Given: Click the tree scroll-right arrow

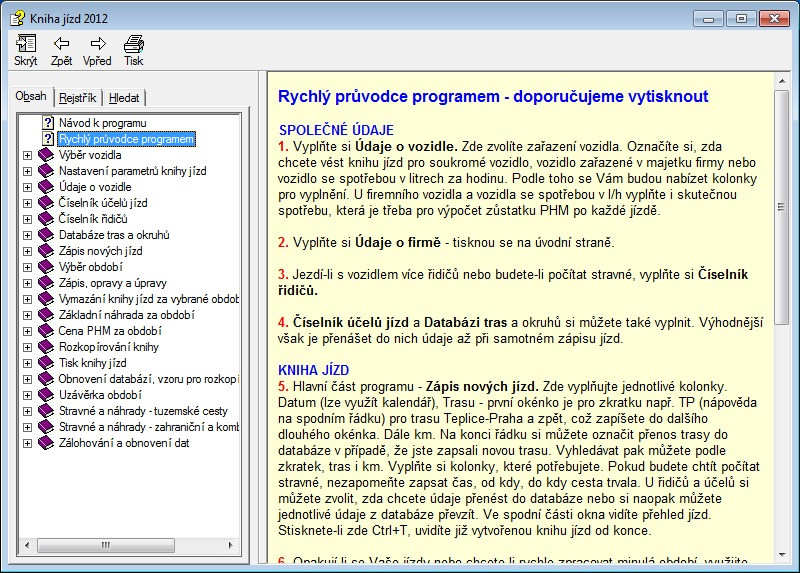Looking at the screenshot, I should pos(231,545).
